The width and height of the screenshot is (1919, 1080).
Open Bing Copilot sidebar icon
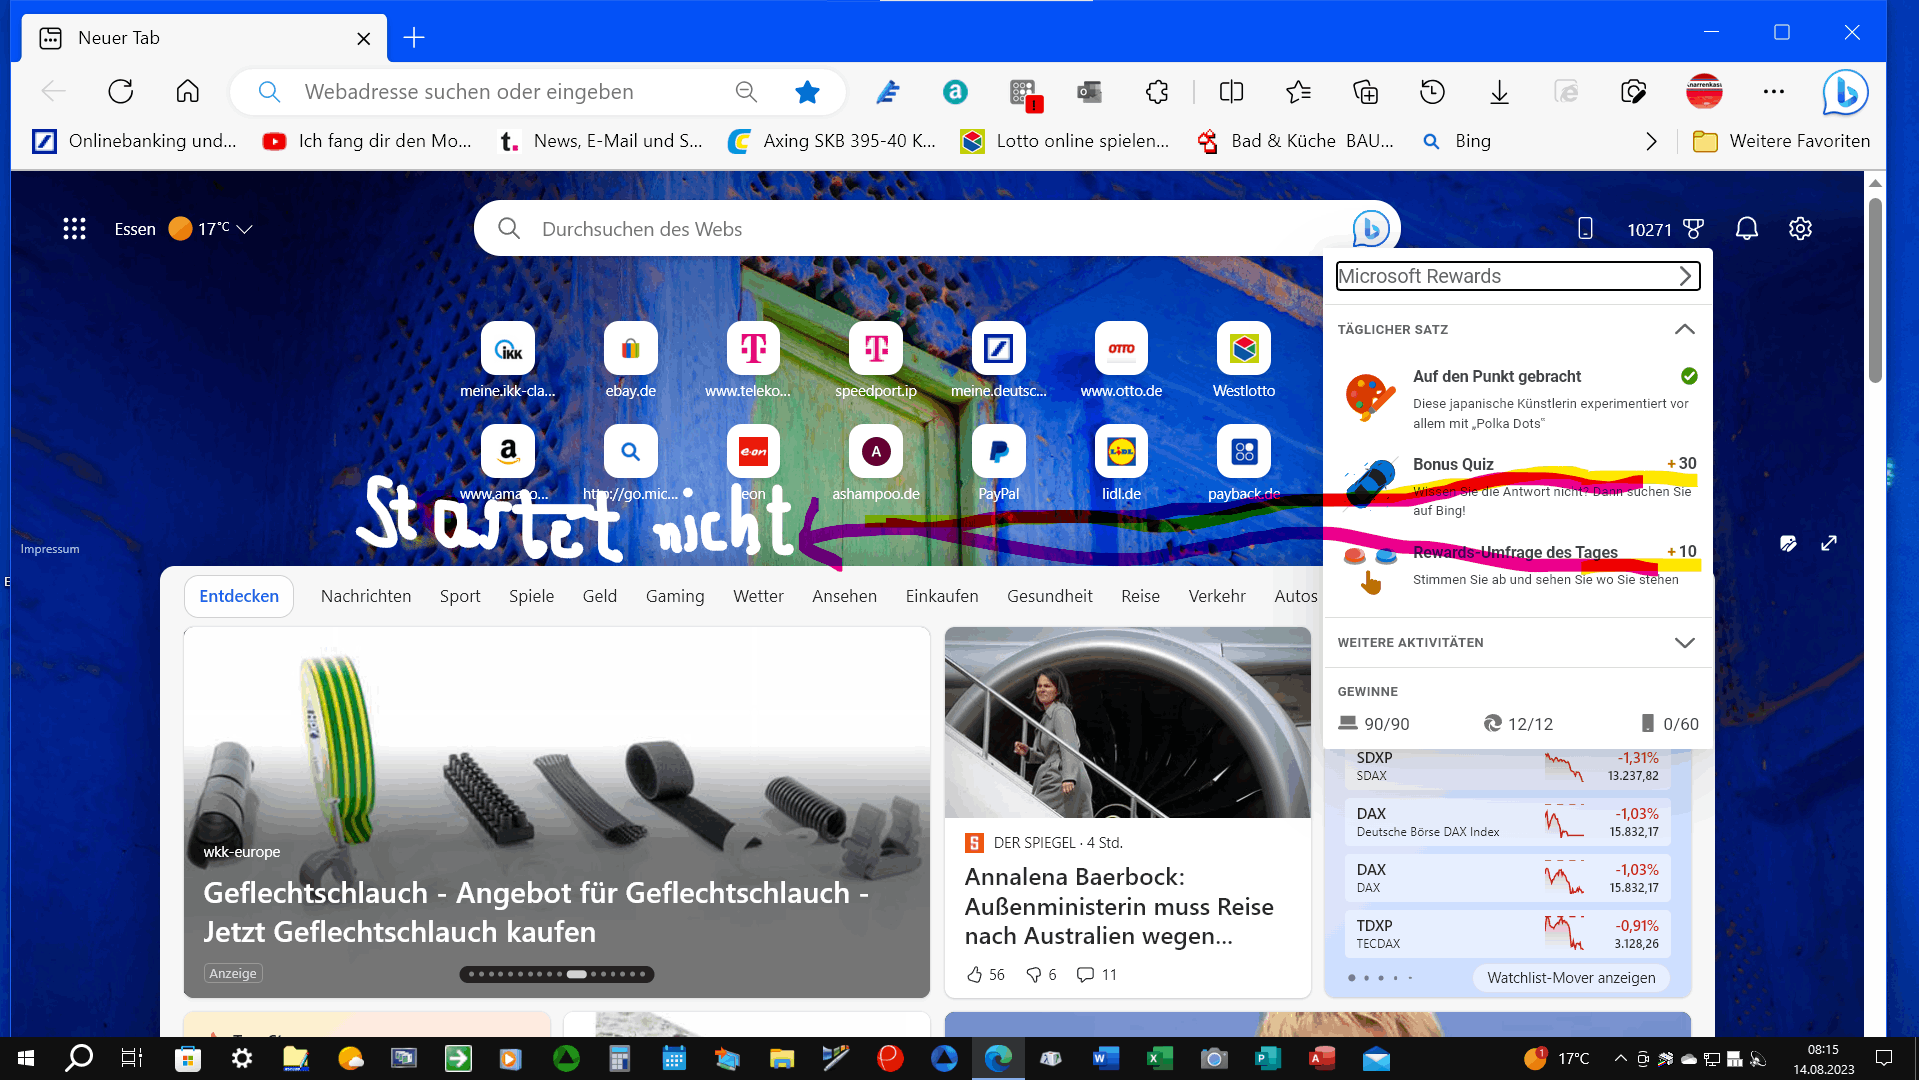pos(1845,92)
